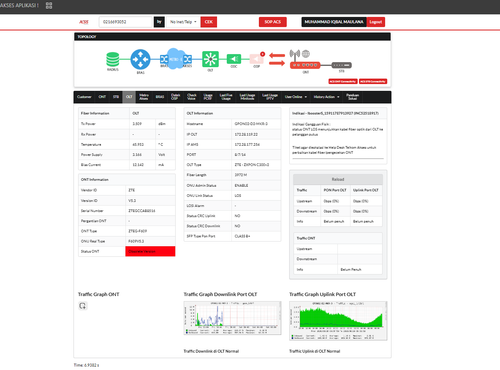Select the ONU Link Status row

pyautogui.click(x=232, y=195)
